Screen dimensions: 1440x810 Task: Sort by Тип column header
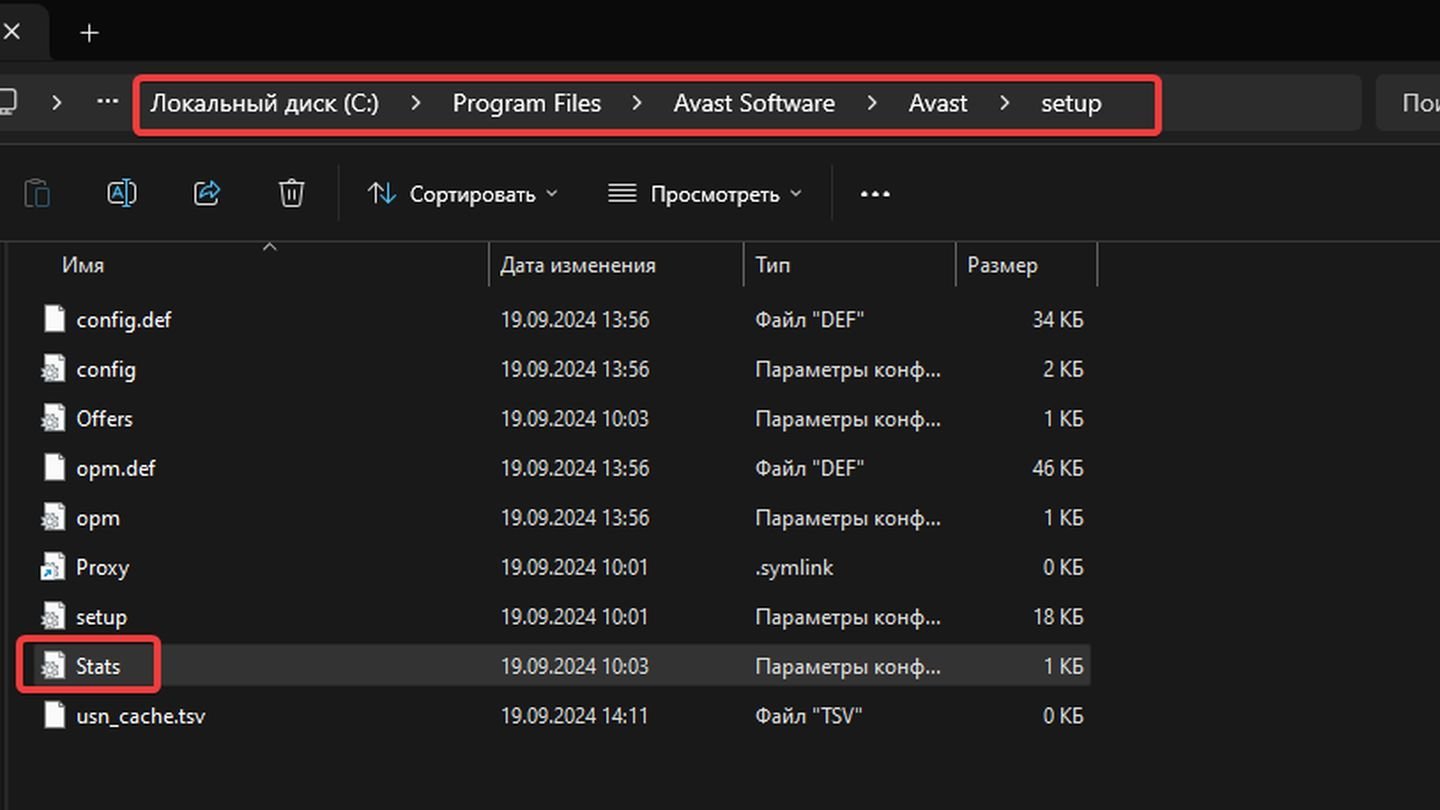coord(772,265)
